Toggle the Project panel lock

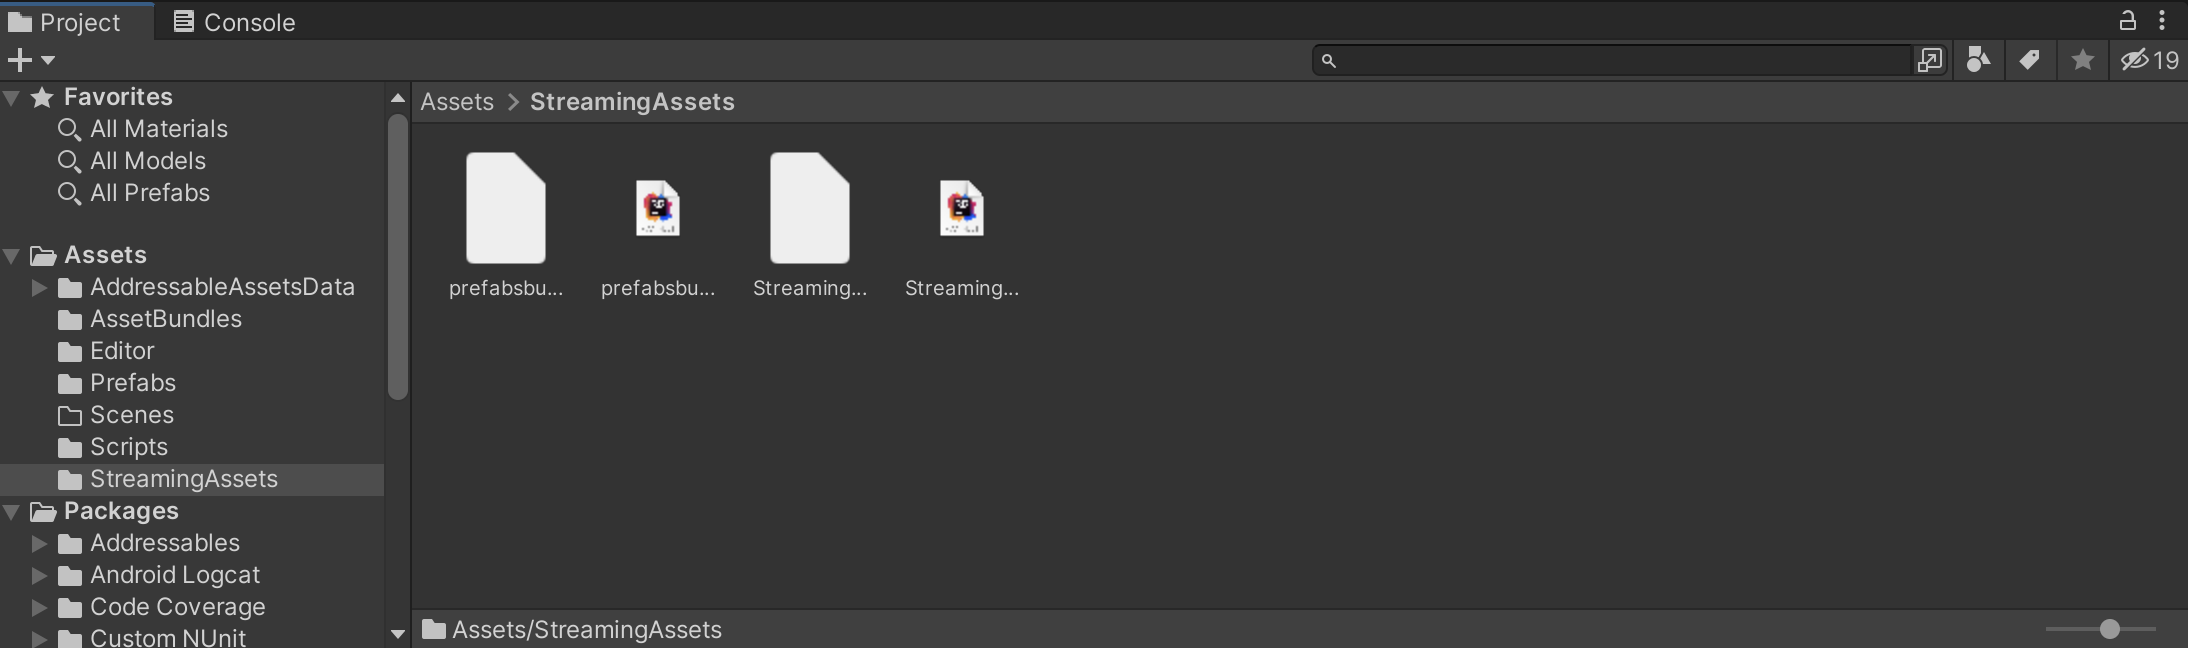pos(2127,21)
